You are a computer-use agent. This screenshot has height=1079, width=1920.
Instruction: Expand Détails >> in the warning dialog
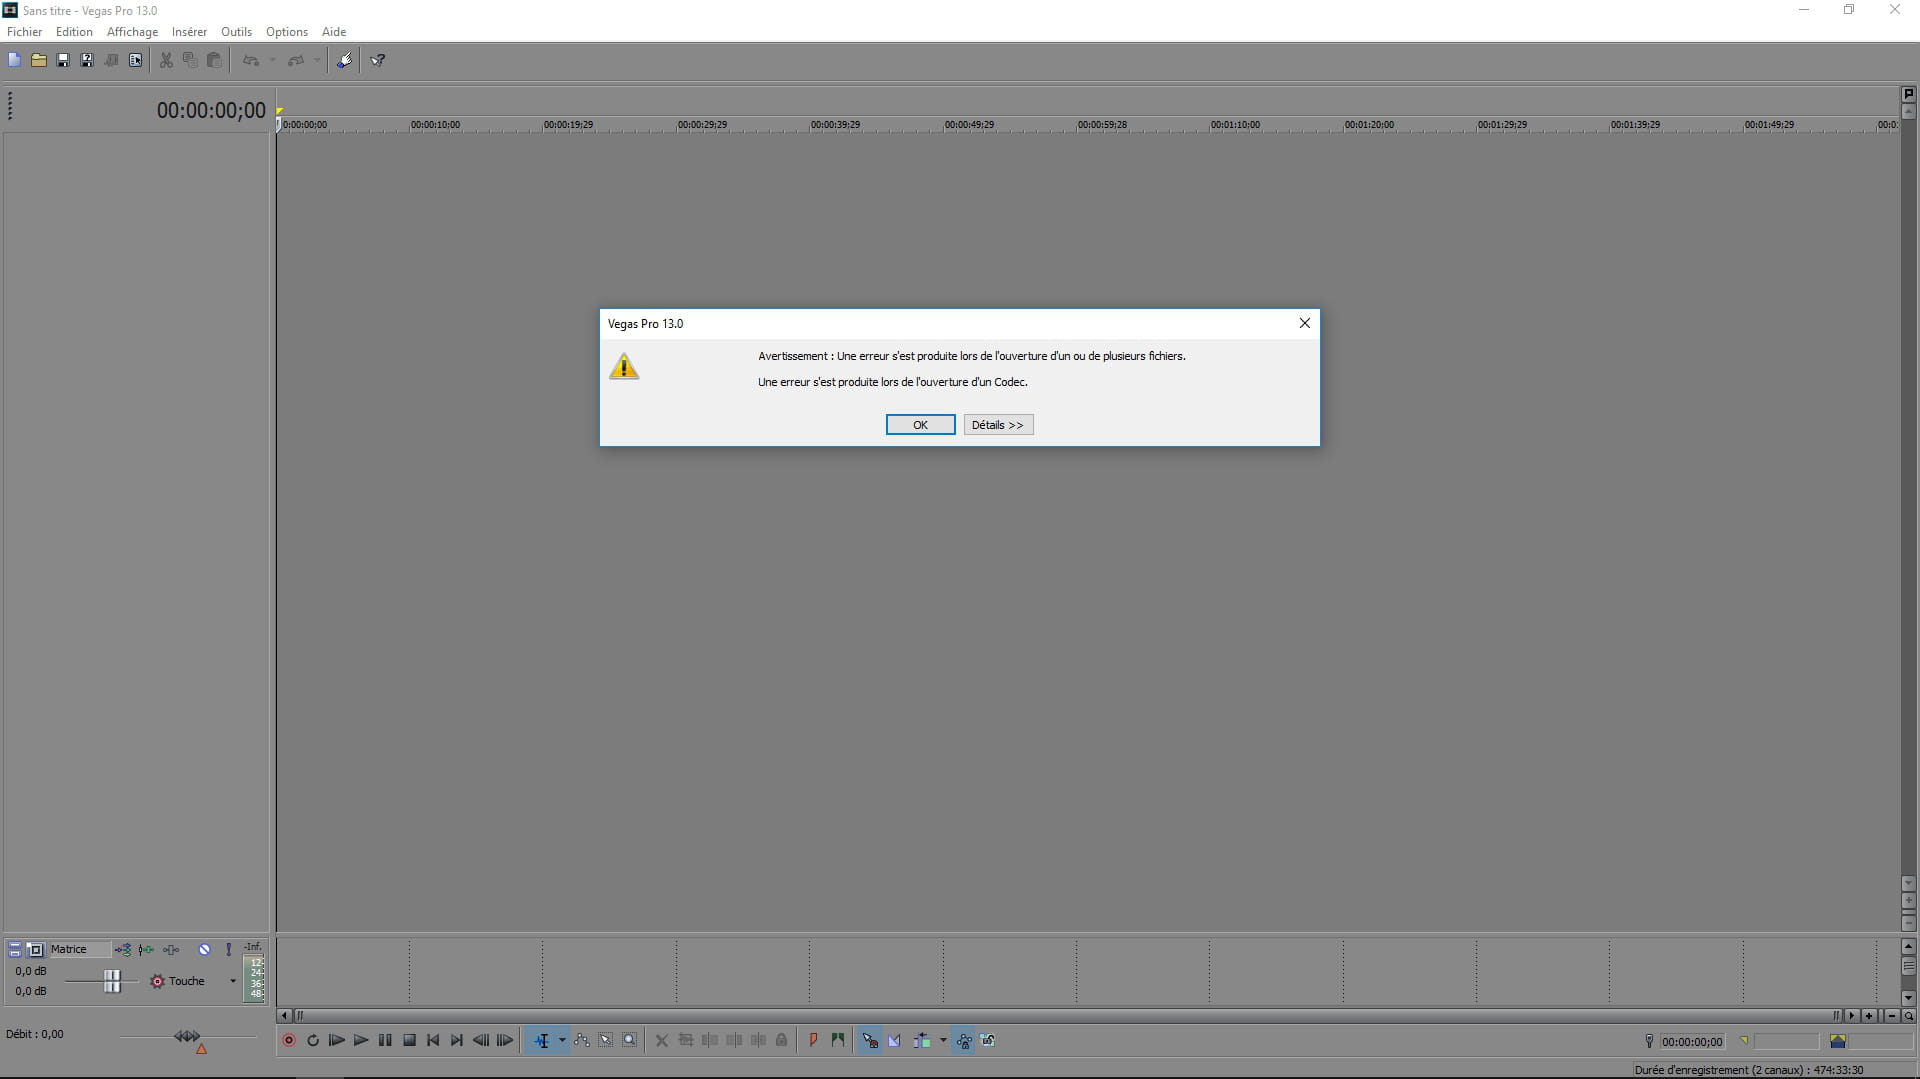tap(998, 425)
